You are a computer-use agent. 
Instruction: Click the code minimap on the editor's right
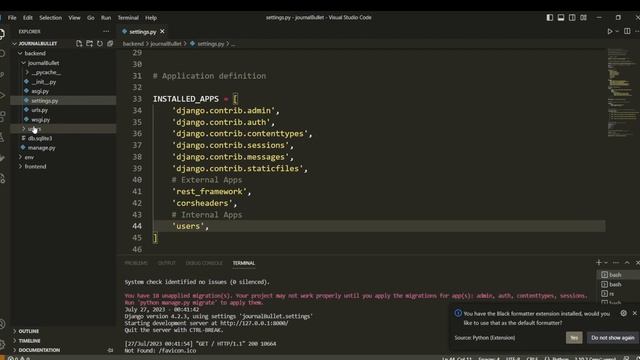click(x=621, y=94)
